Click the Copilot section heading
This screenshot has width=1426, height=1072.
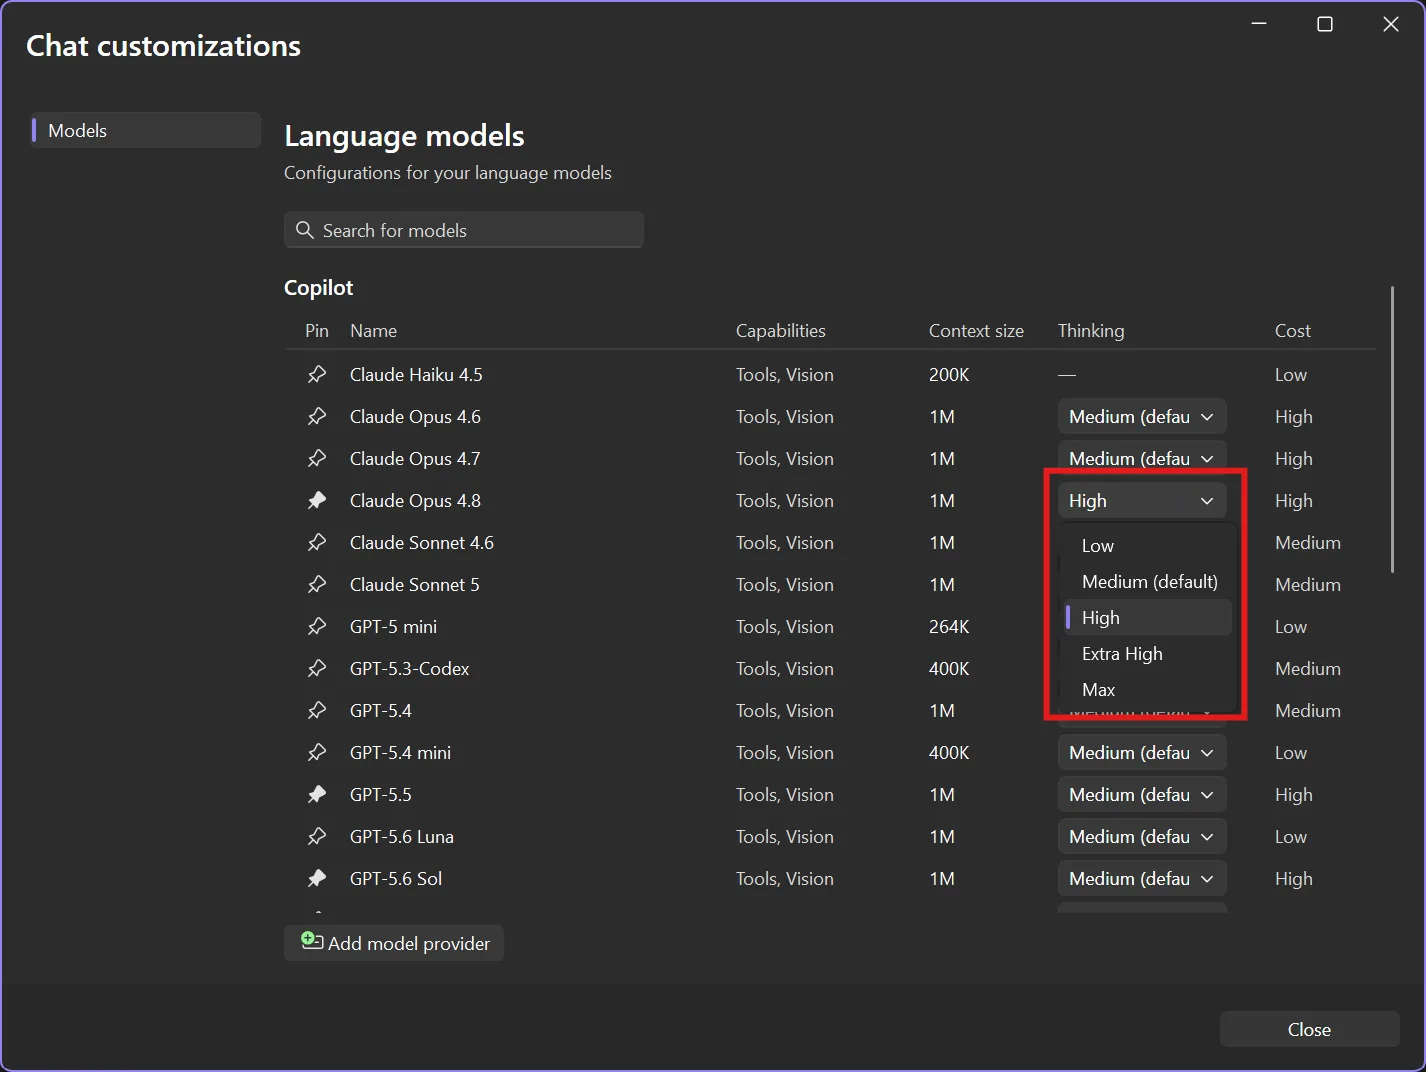point(319,288)
